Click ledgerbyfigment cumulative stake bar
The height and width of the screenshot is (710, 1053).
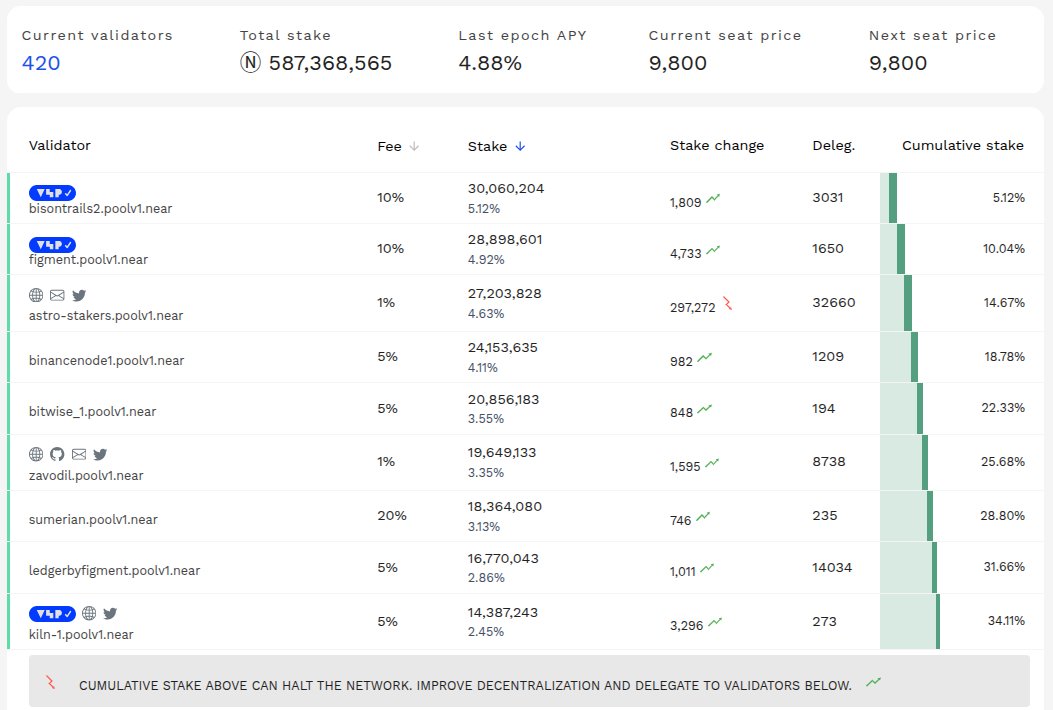click(934, 567)
